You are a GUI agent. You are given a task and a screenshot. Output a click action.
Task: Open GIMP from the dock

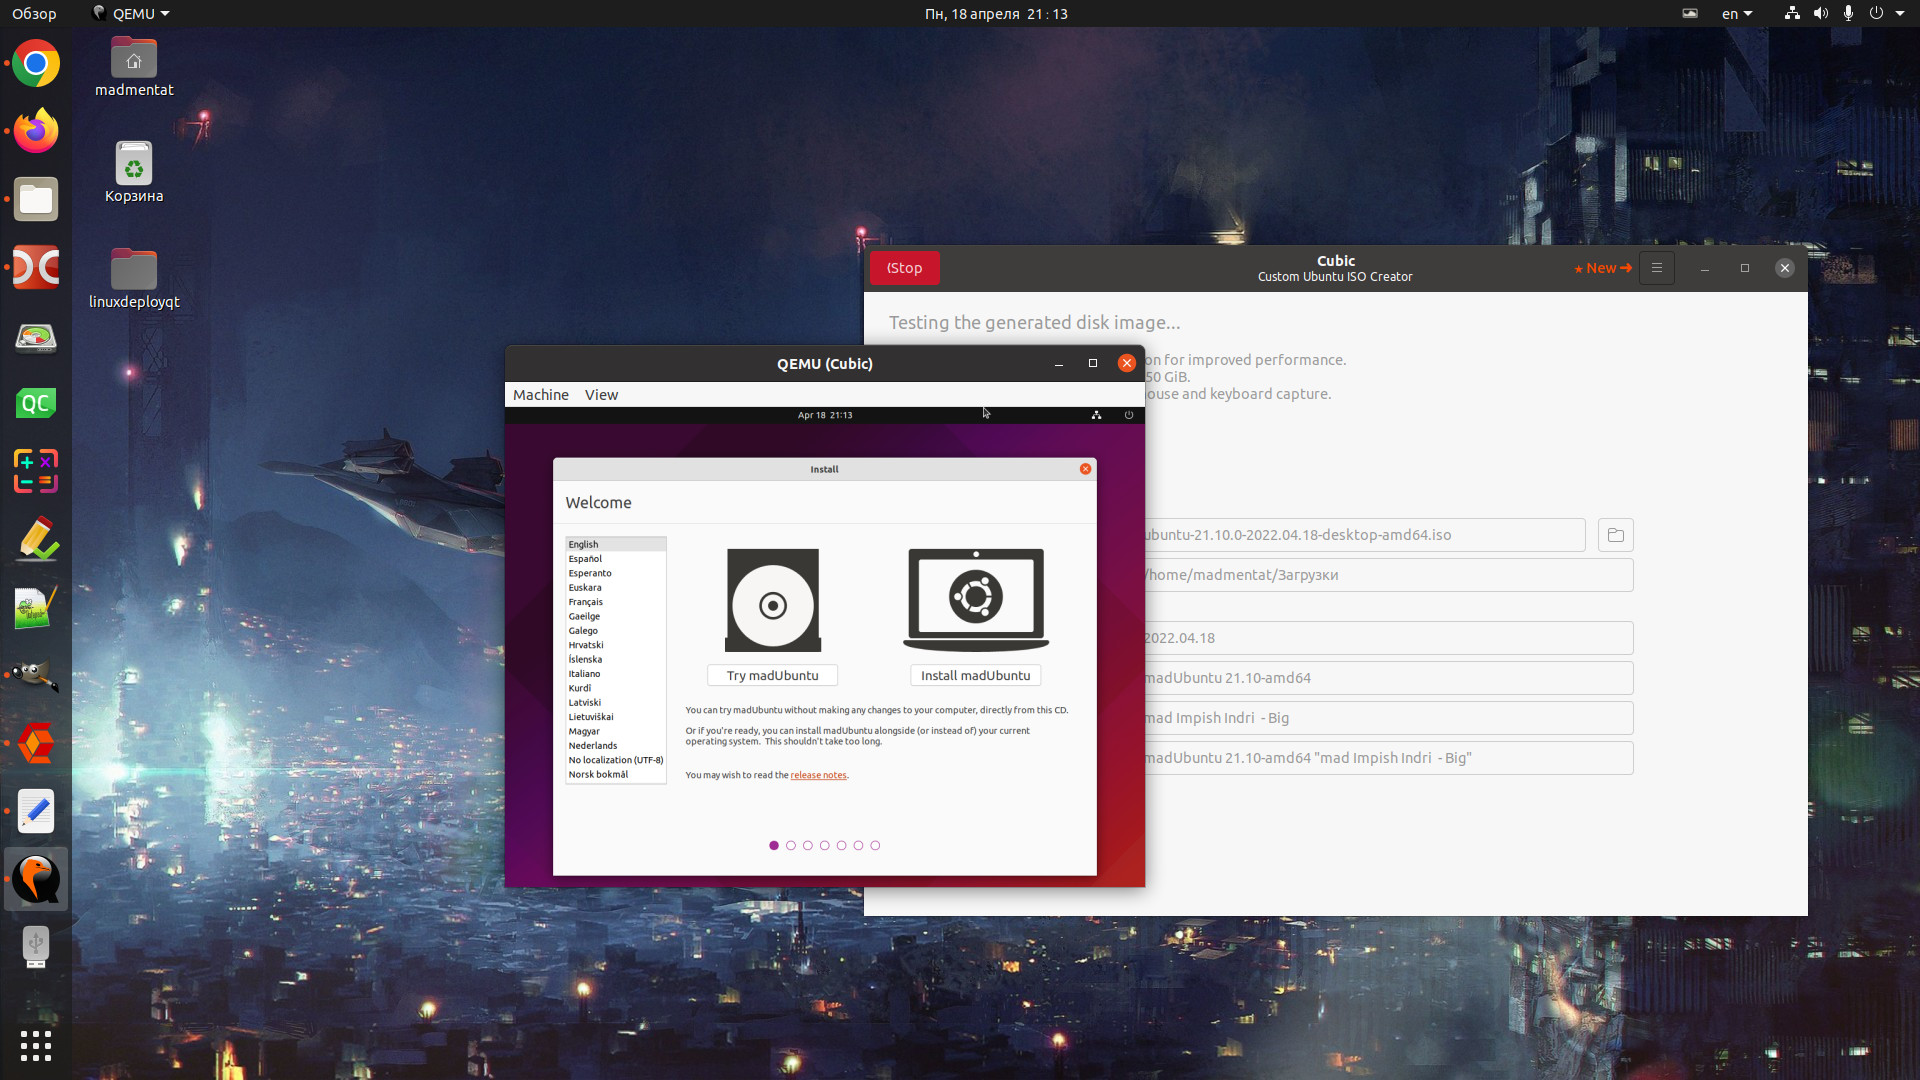(x=36, y=675)
